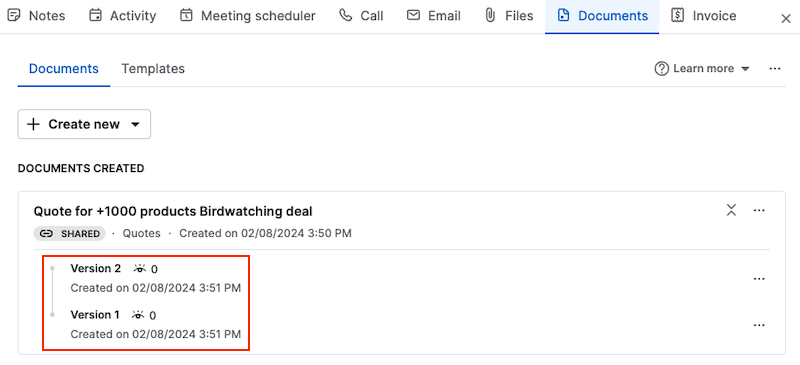This screenshot has width=800, height=365.
Task: Click the Learn more question mark icon
Action: coord(662,68)
